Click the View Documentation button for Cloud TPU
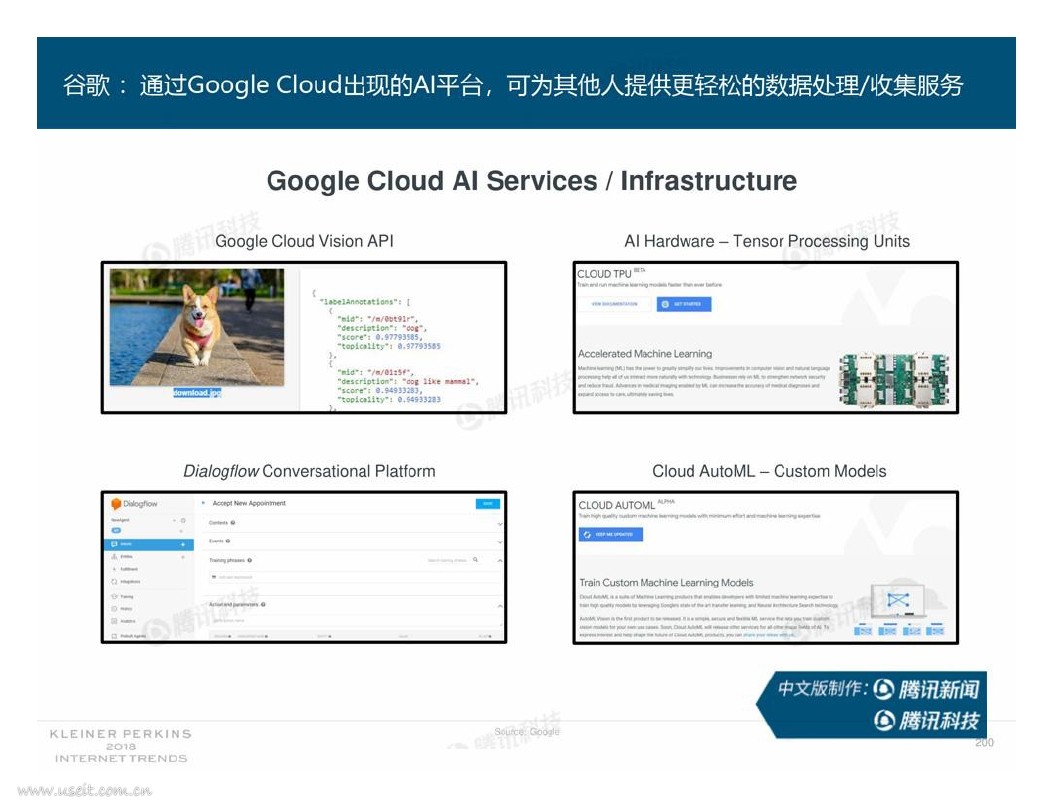Viewport: 1053px width, 809px height. 614,304
